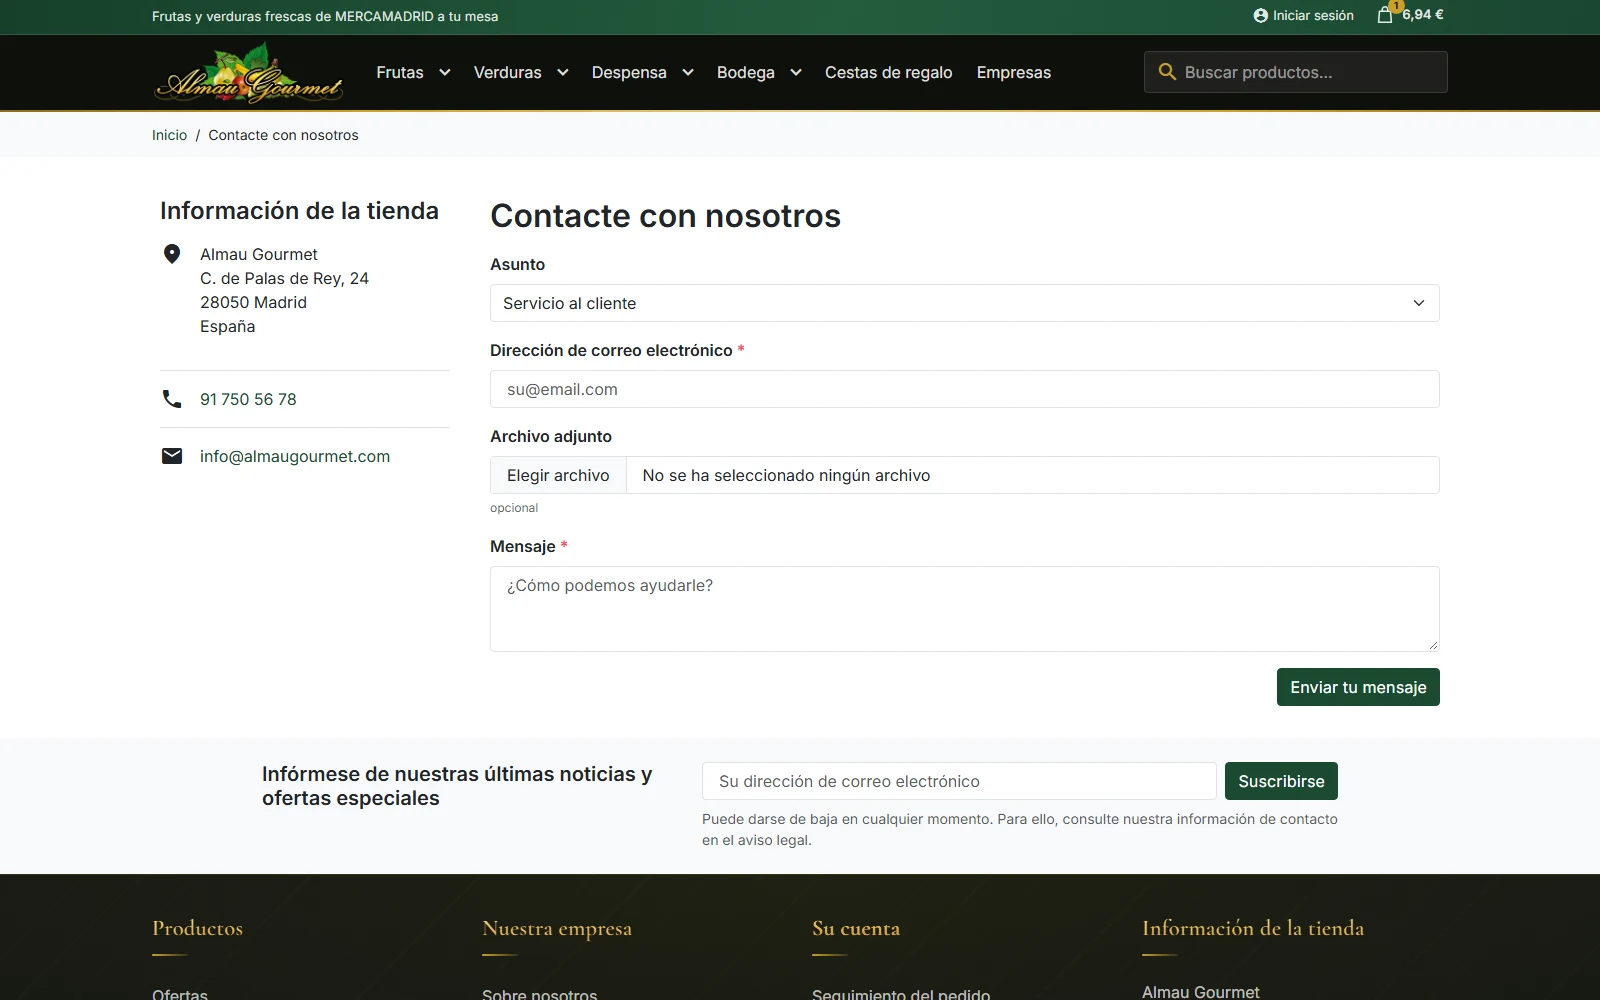Open the Despensa menu
Image resolution: width=1600 pixels, height=1000 pixels.
(x=629, y=72)
